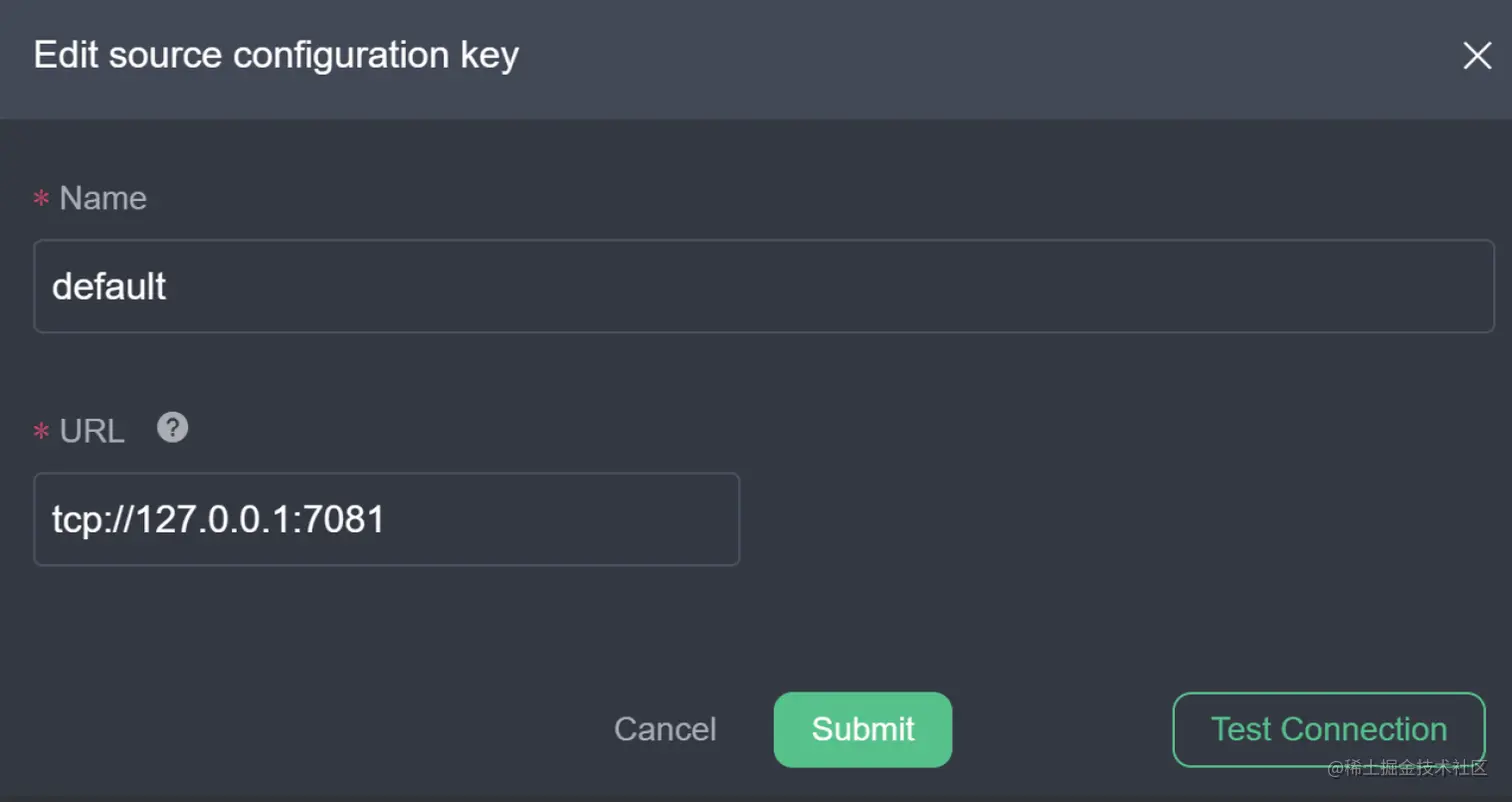Click the URL field label
The image size is (1512, 802).
click(x=91, y=430)
